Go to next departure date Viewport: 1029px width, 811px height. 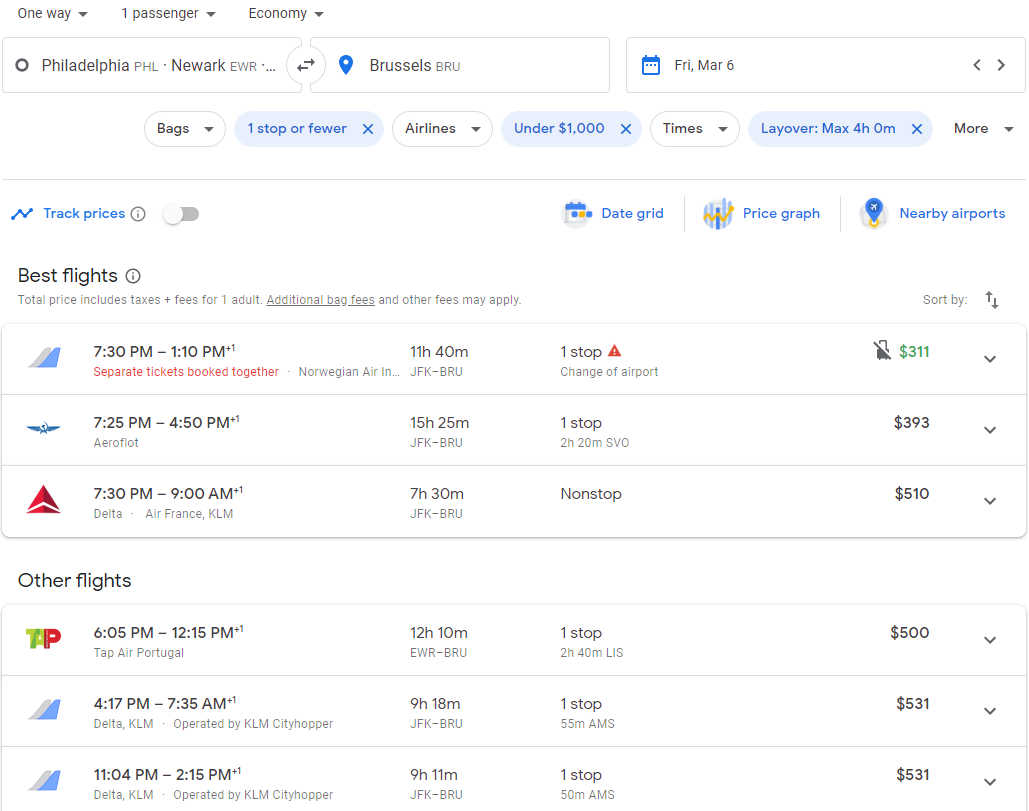1001,65
